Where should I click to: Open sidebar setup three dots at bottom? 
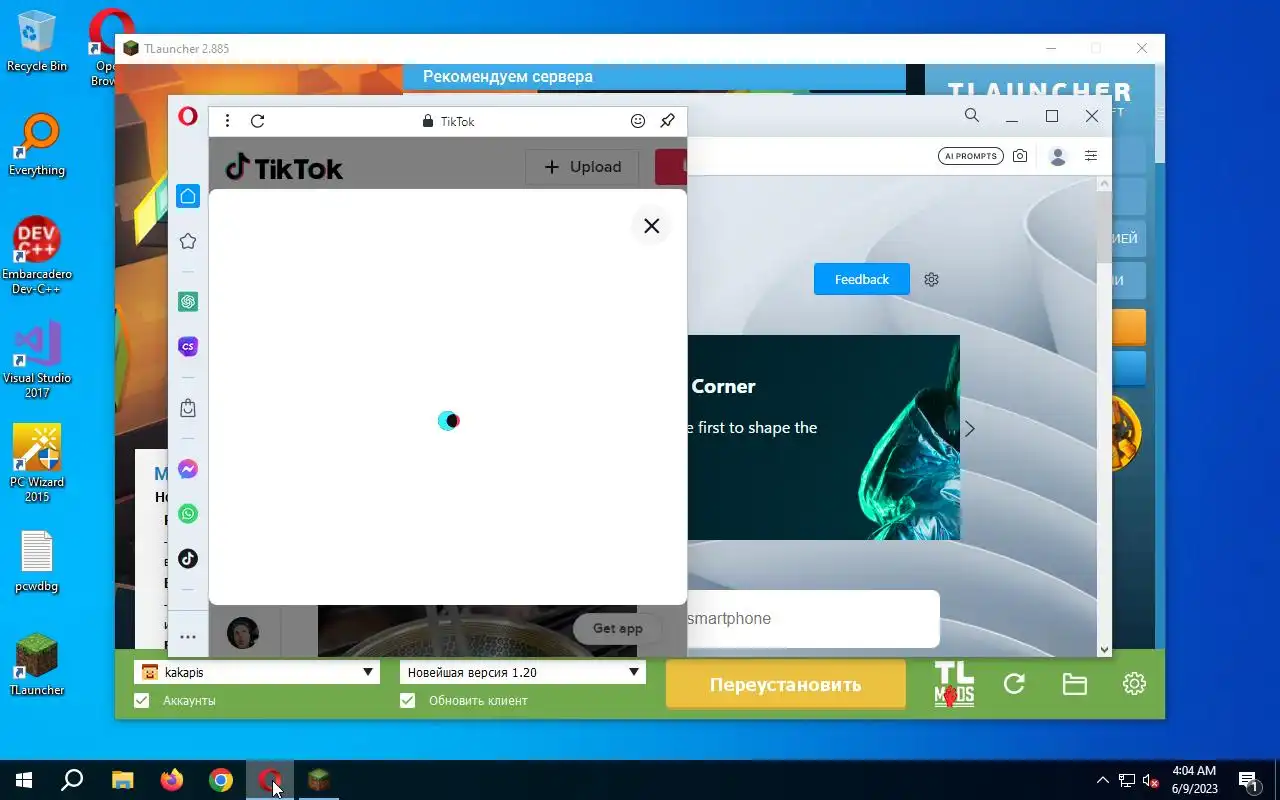(x=188, y=637)
